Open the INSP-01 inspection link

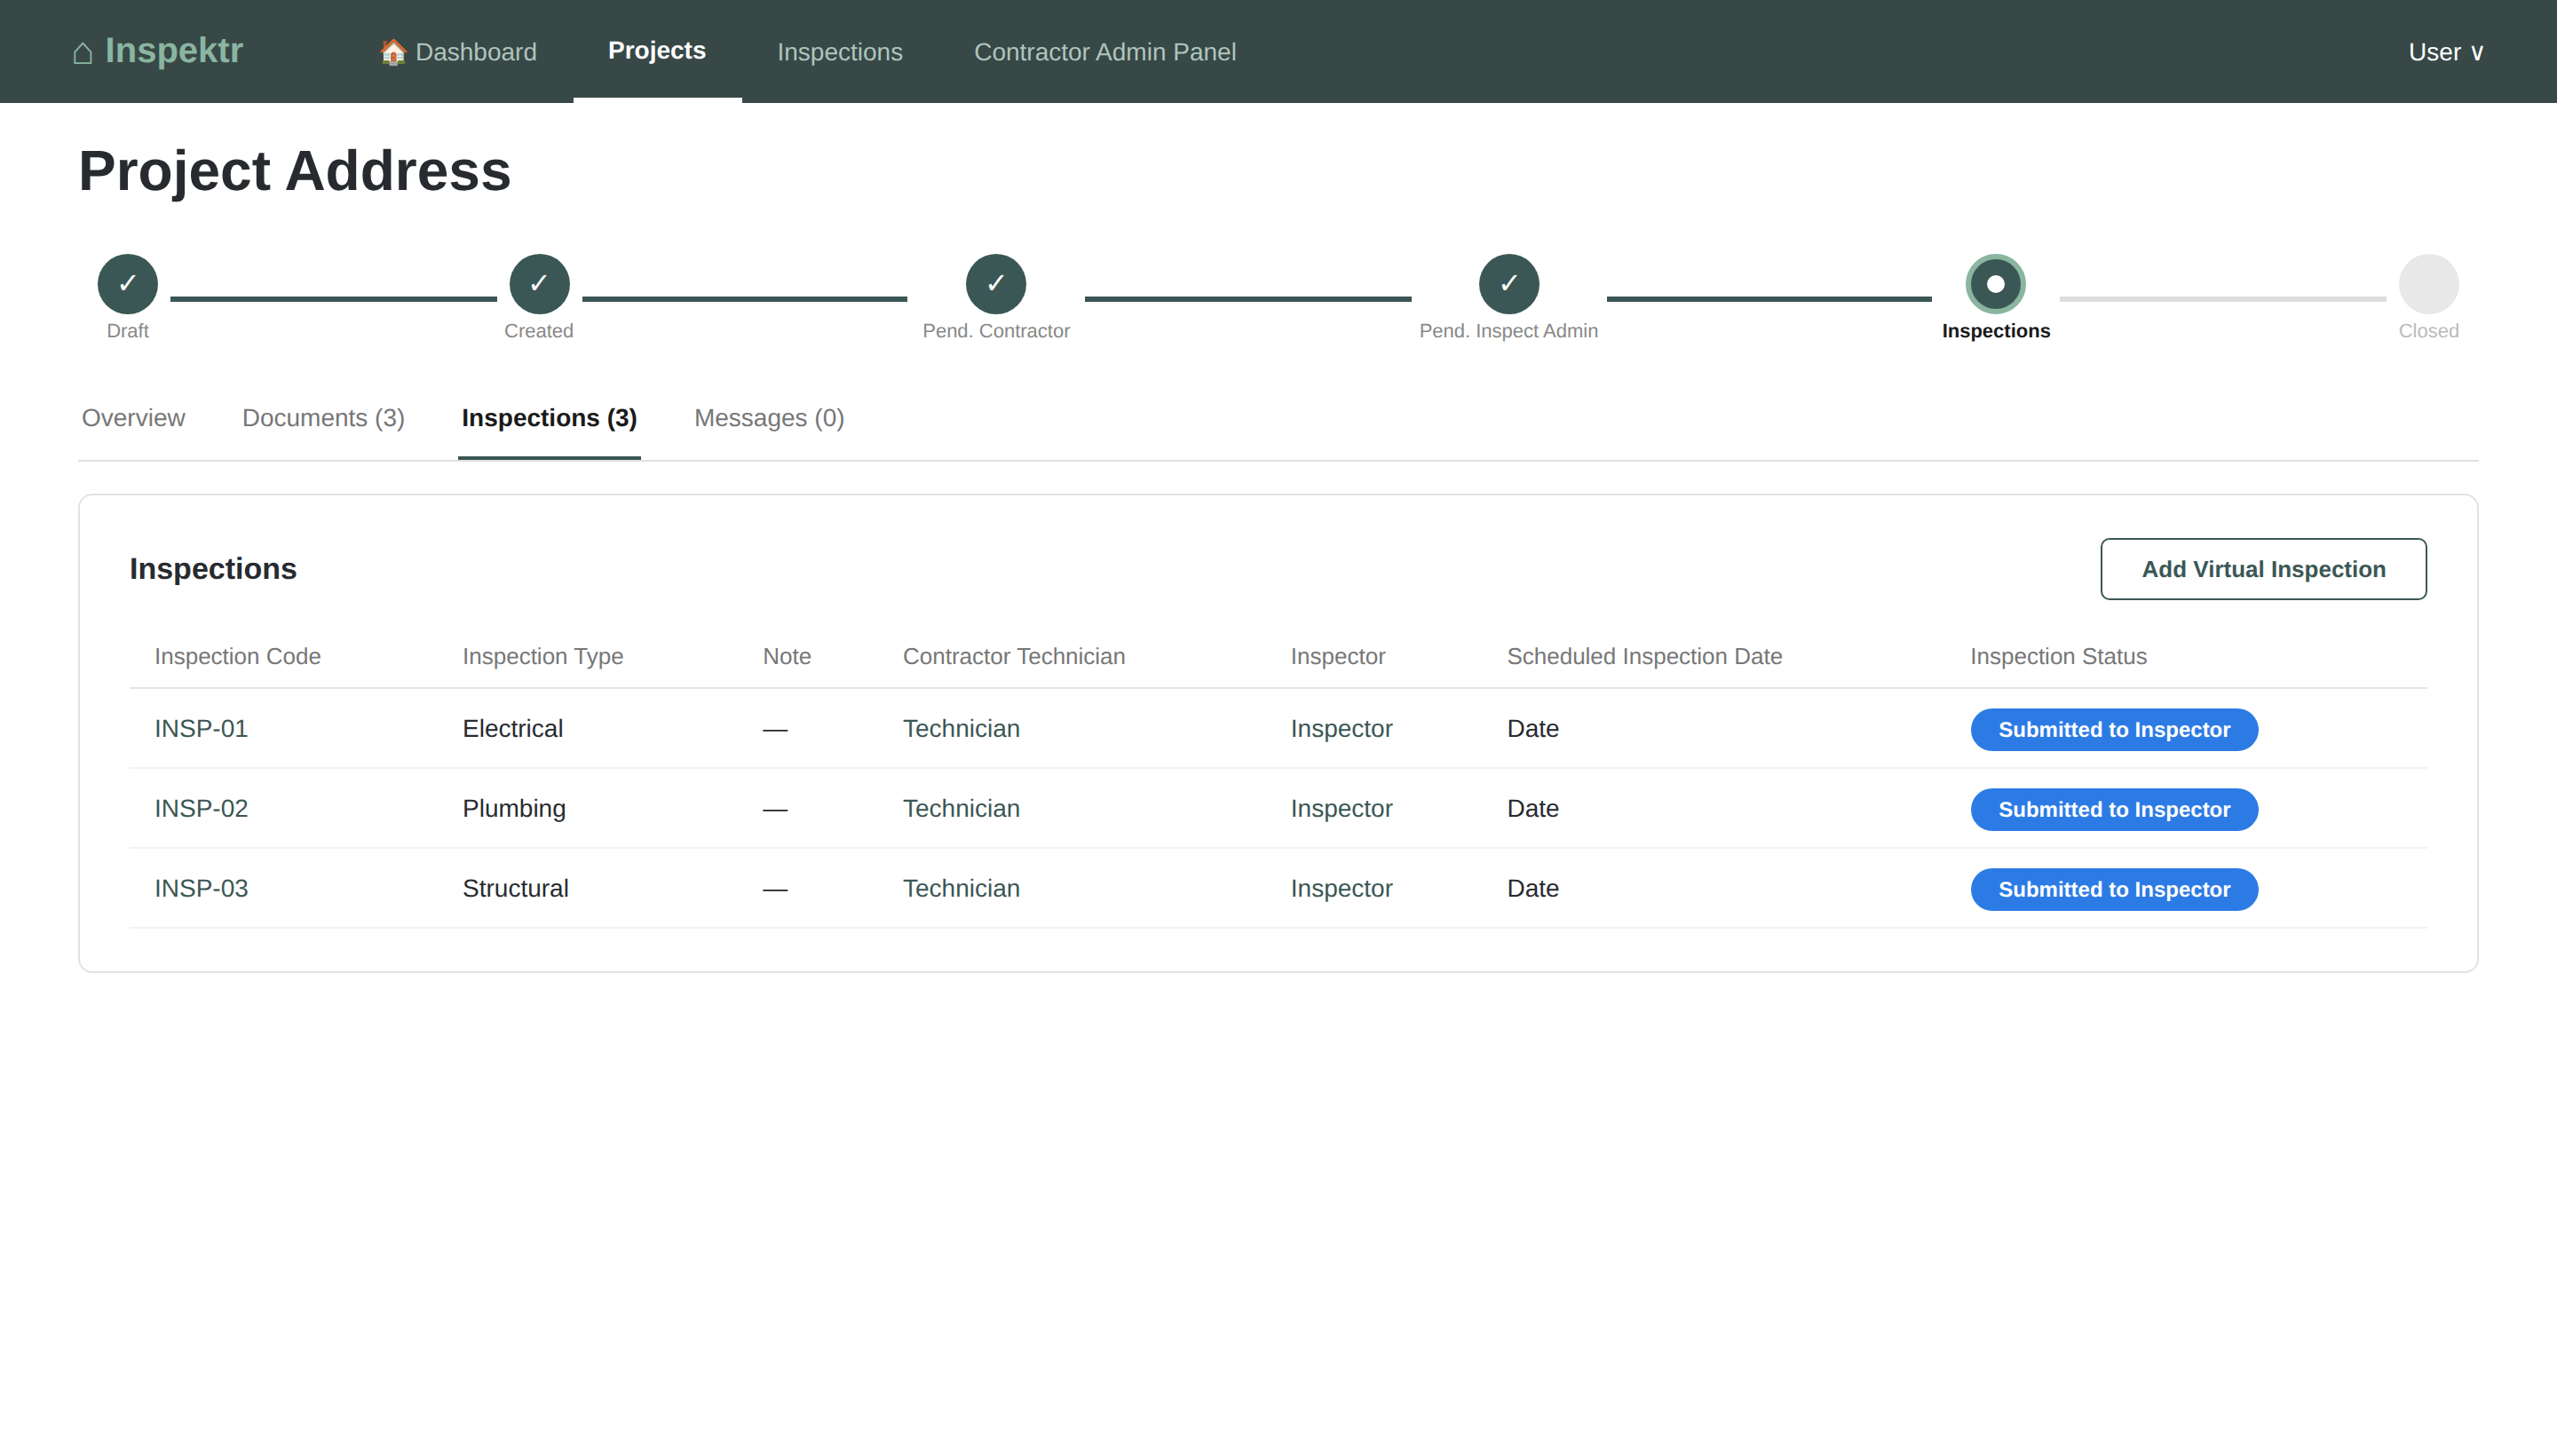coord(201,728)
